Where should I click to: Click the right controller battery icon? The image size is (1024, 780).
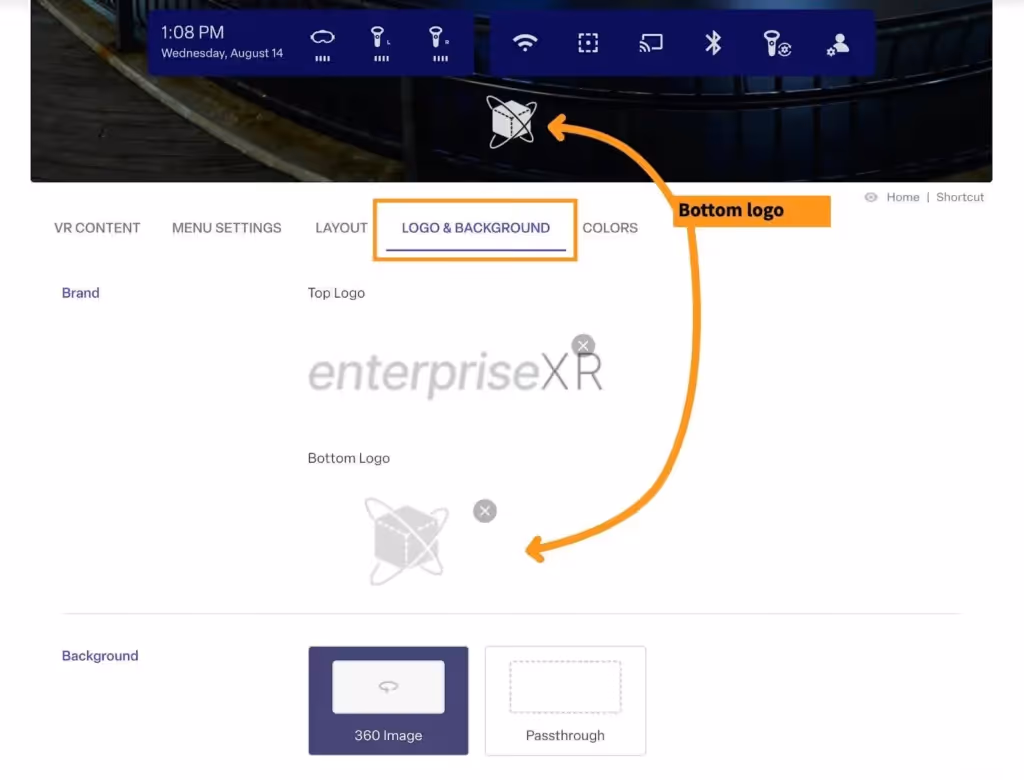(439, 43)
